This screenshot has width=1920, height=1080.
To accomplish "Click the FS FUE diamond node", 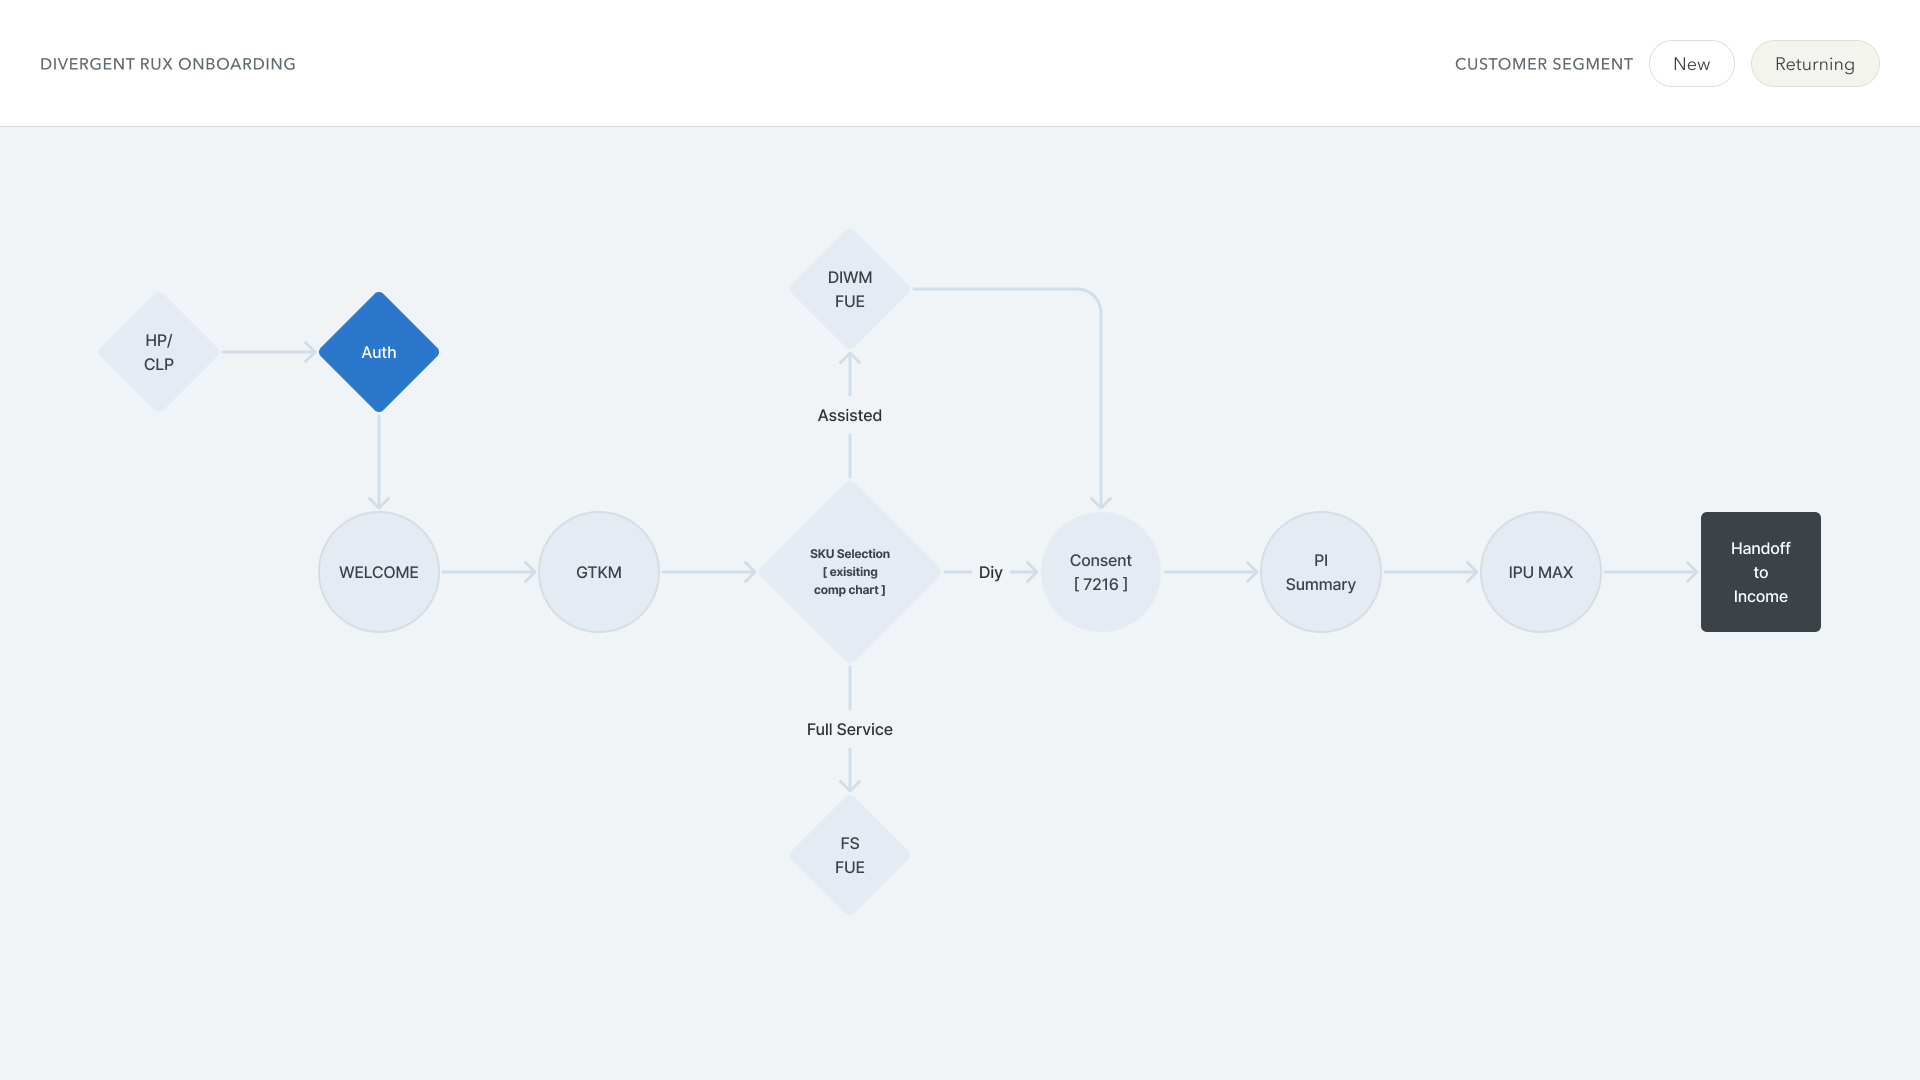I will [849, 855].
